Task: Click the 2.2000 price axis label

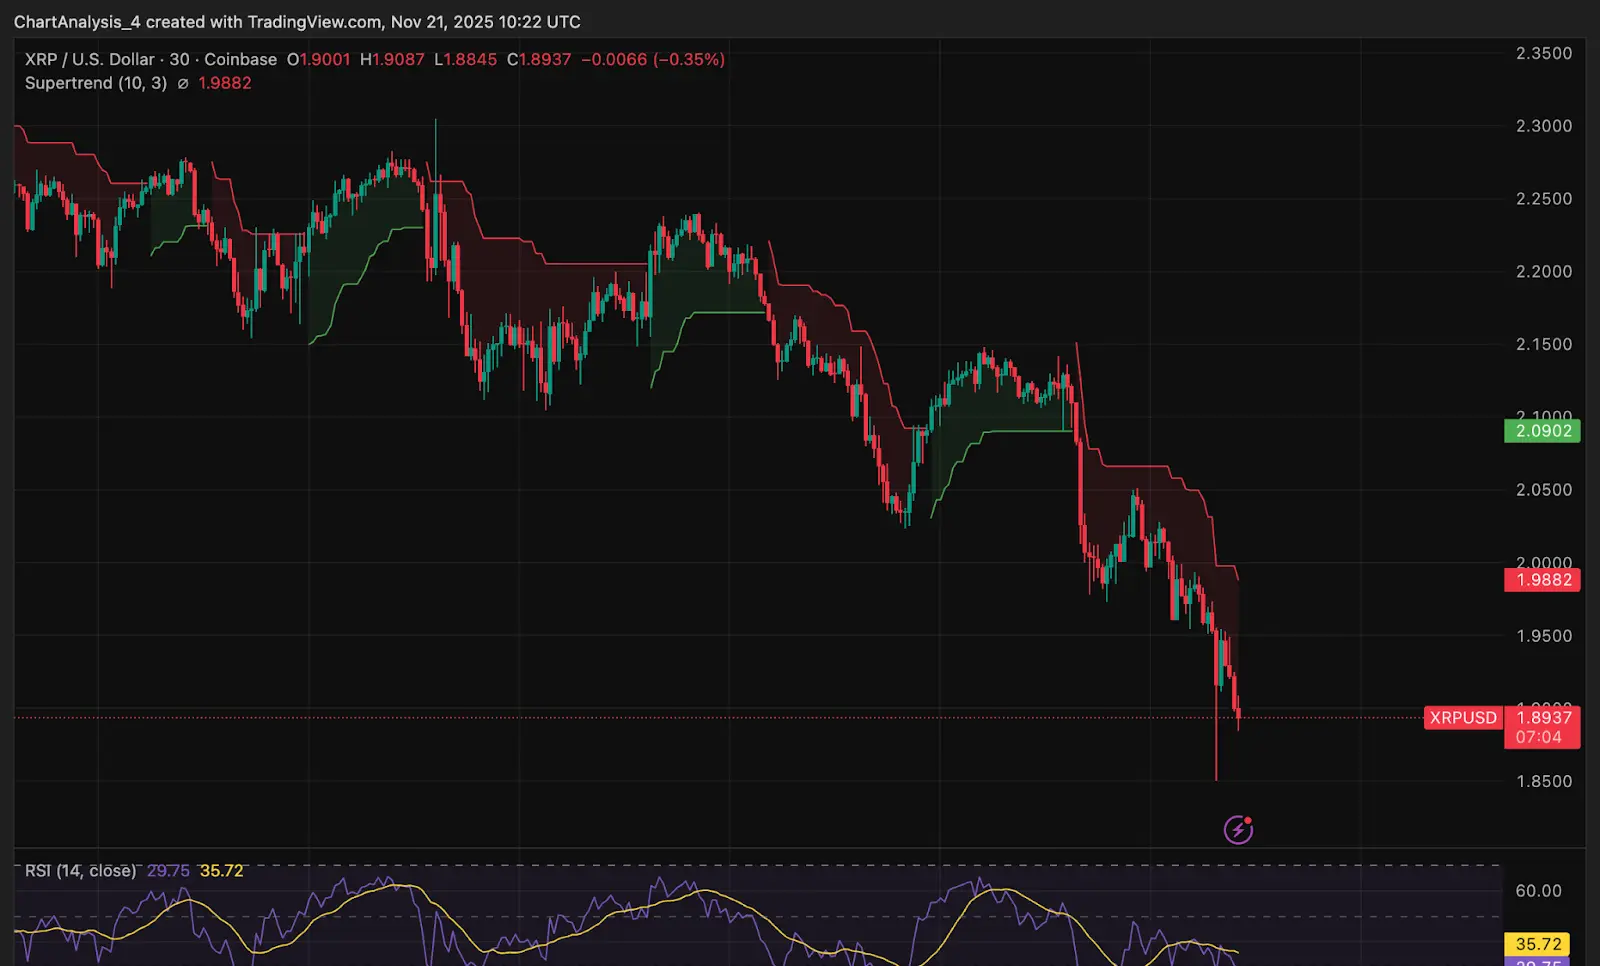Action: (x=1544, y=272)
